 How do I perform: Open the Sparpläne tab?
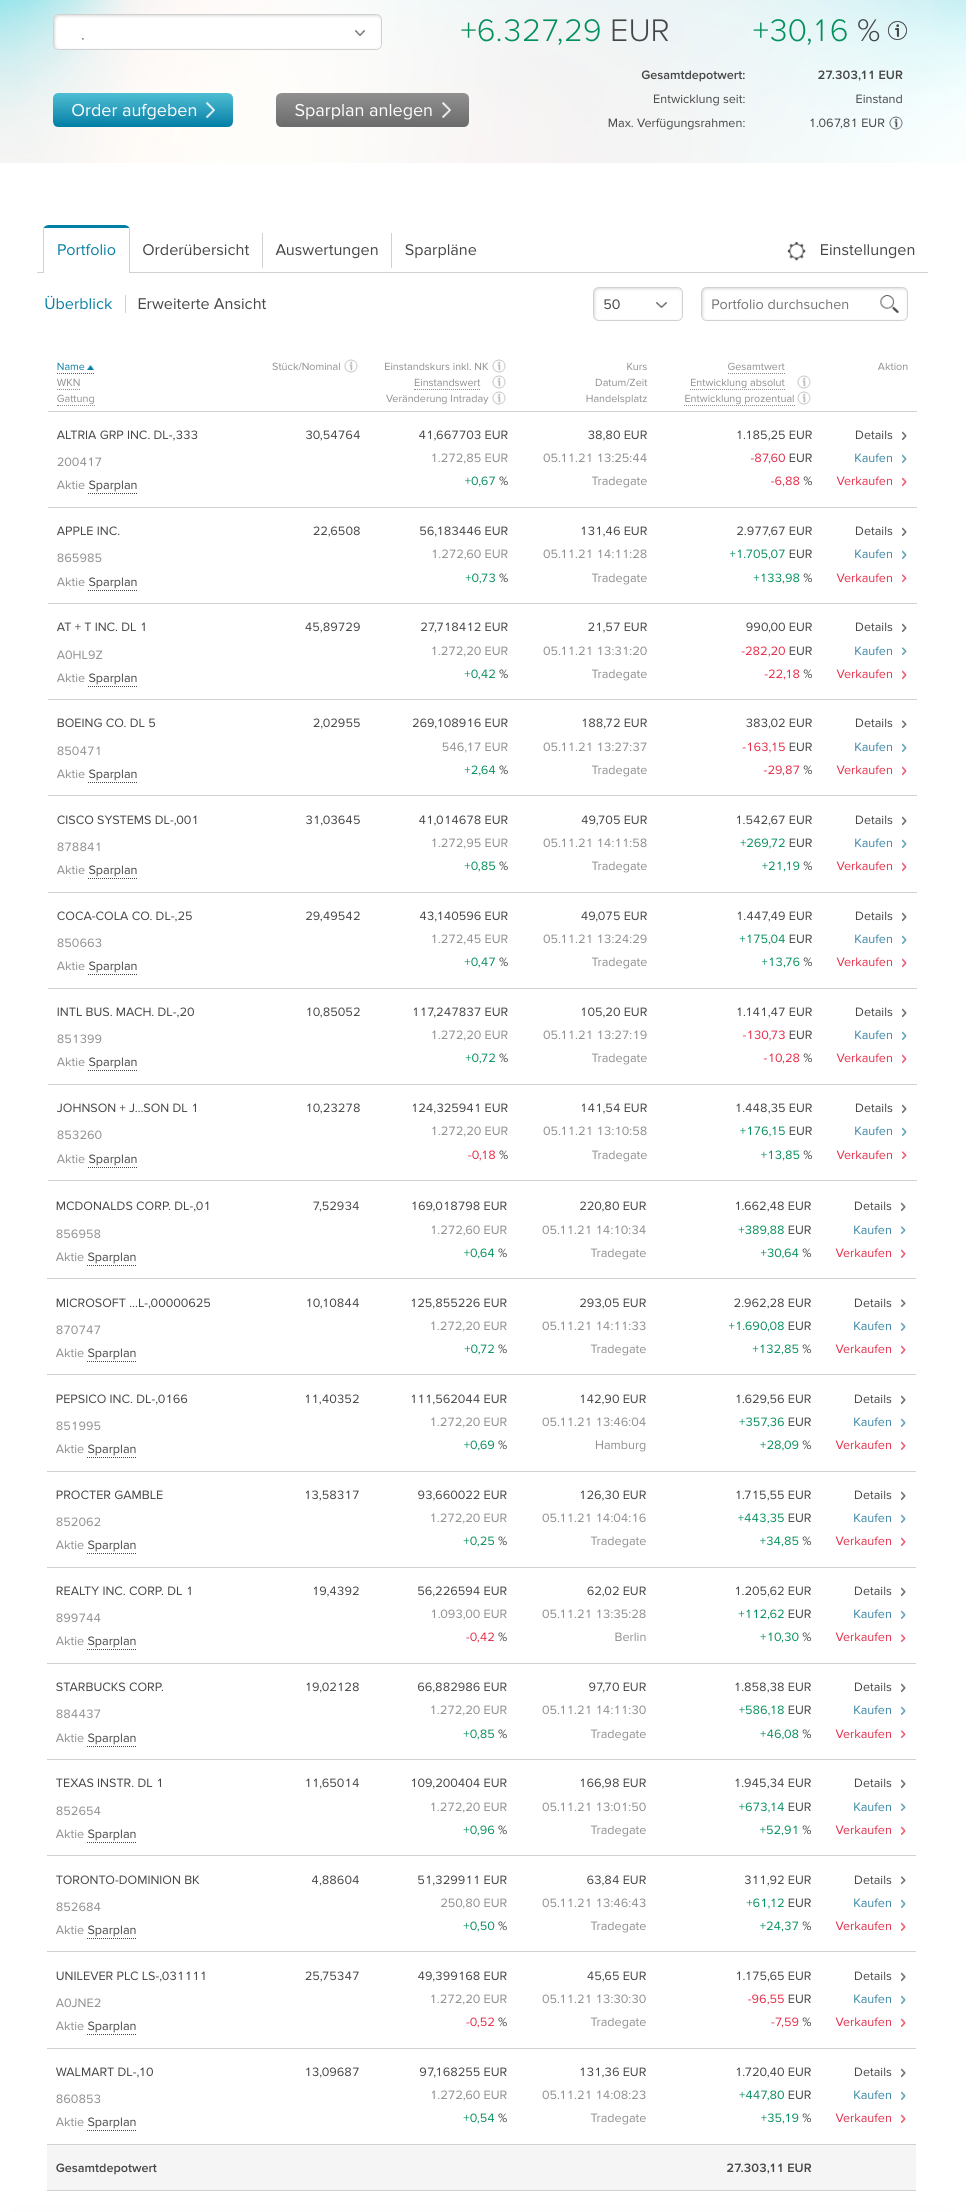coord(440,250)
